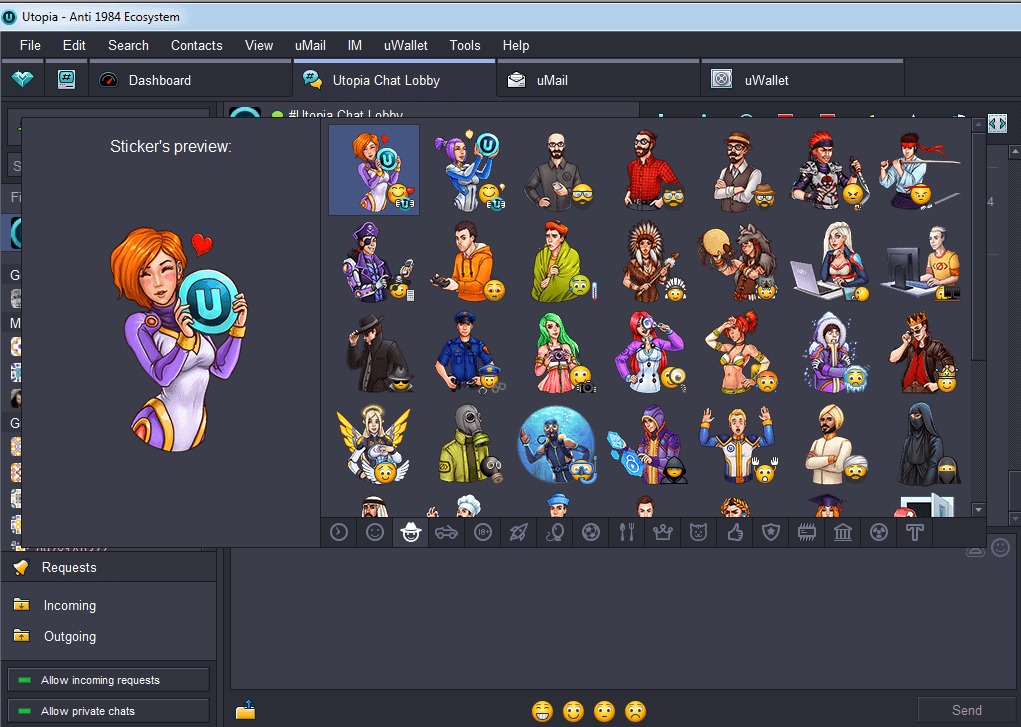This screenshot has width=1021, height=727.
Task: Switch to the Dashboard tab
Action: 191,79
